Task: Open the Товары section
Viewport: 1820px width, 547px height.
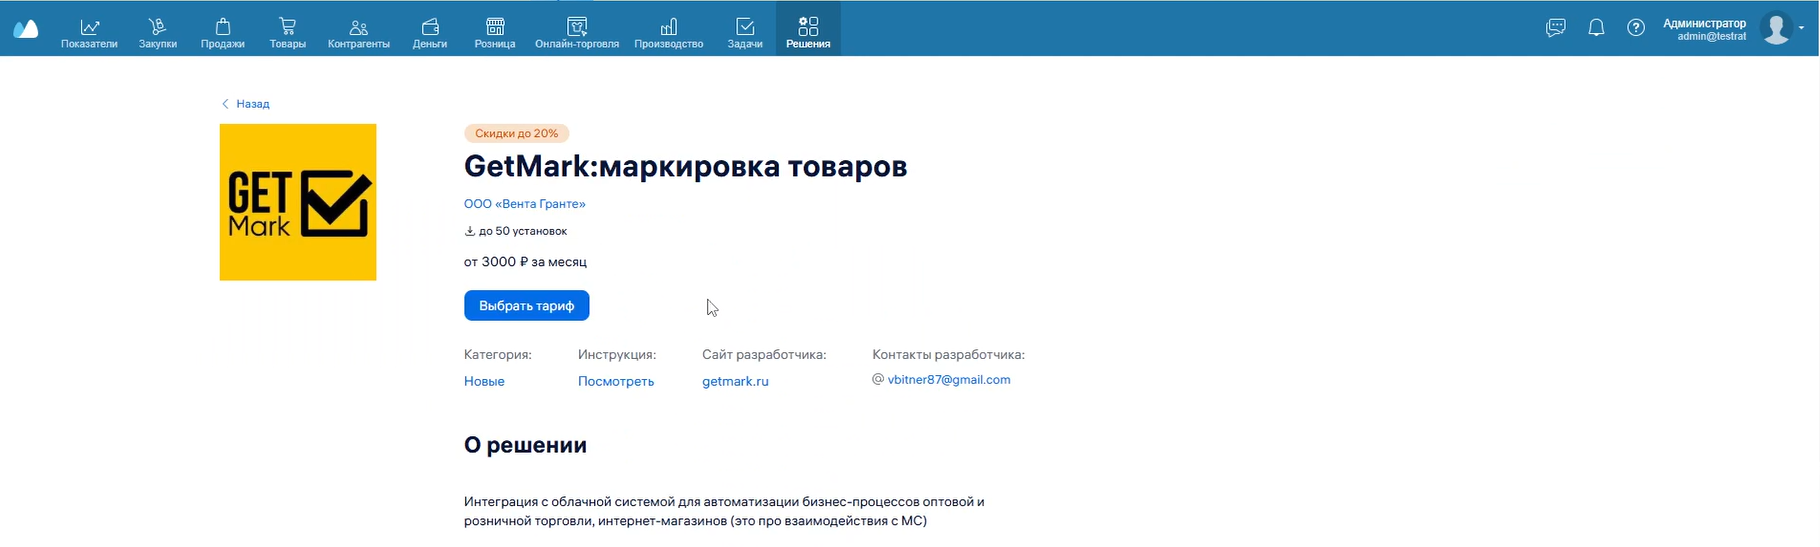Action: (287, 33)
